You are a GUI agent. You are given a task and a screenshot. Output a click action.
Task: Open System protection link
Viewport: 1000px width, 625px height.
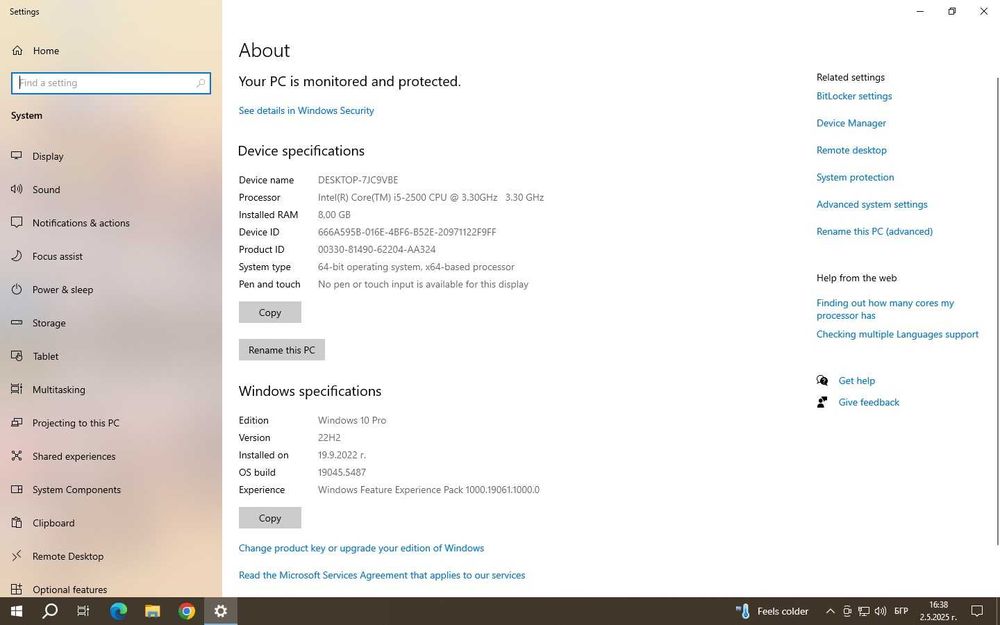855,177
